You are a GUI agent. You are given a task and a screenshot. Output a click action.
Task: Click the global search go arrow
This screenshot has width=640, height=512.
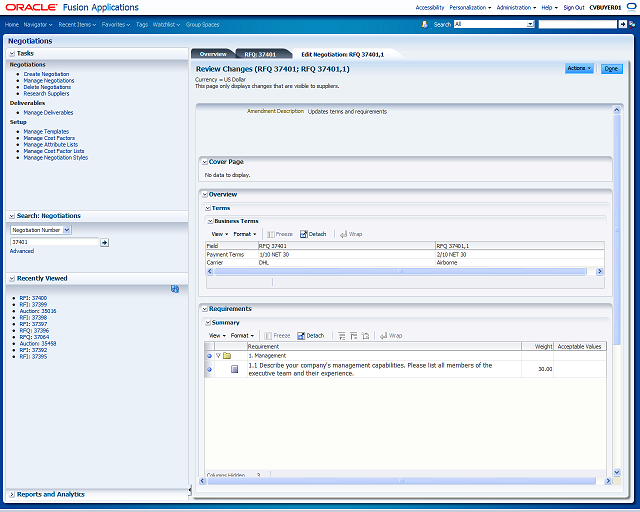point(622,24)
